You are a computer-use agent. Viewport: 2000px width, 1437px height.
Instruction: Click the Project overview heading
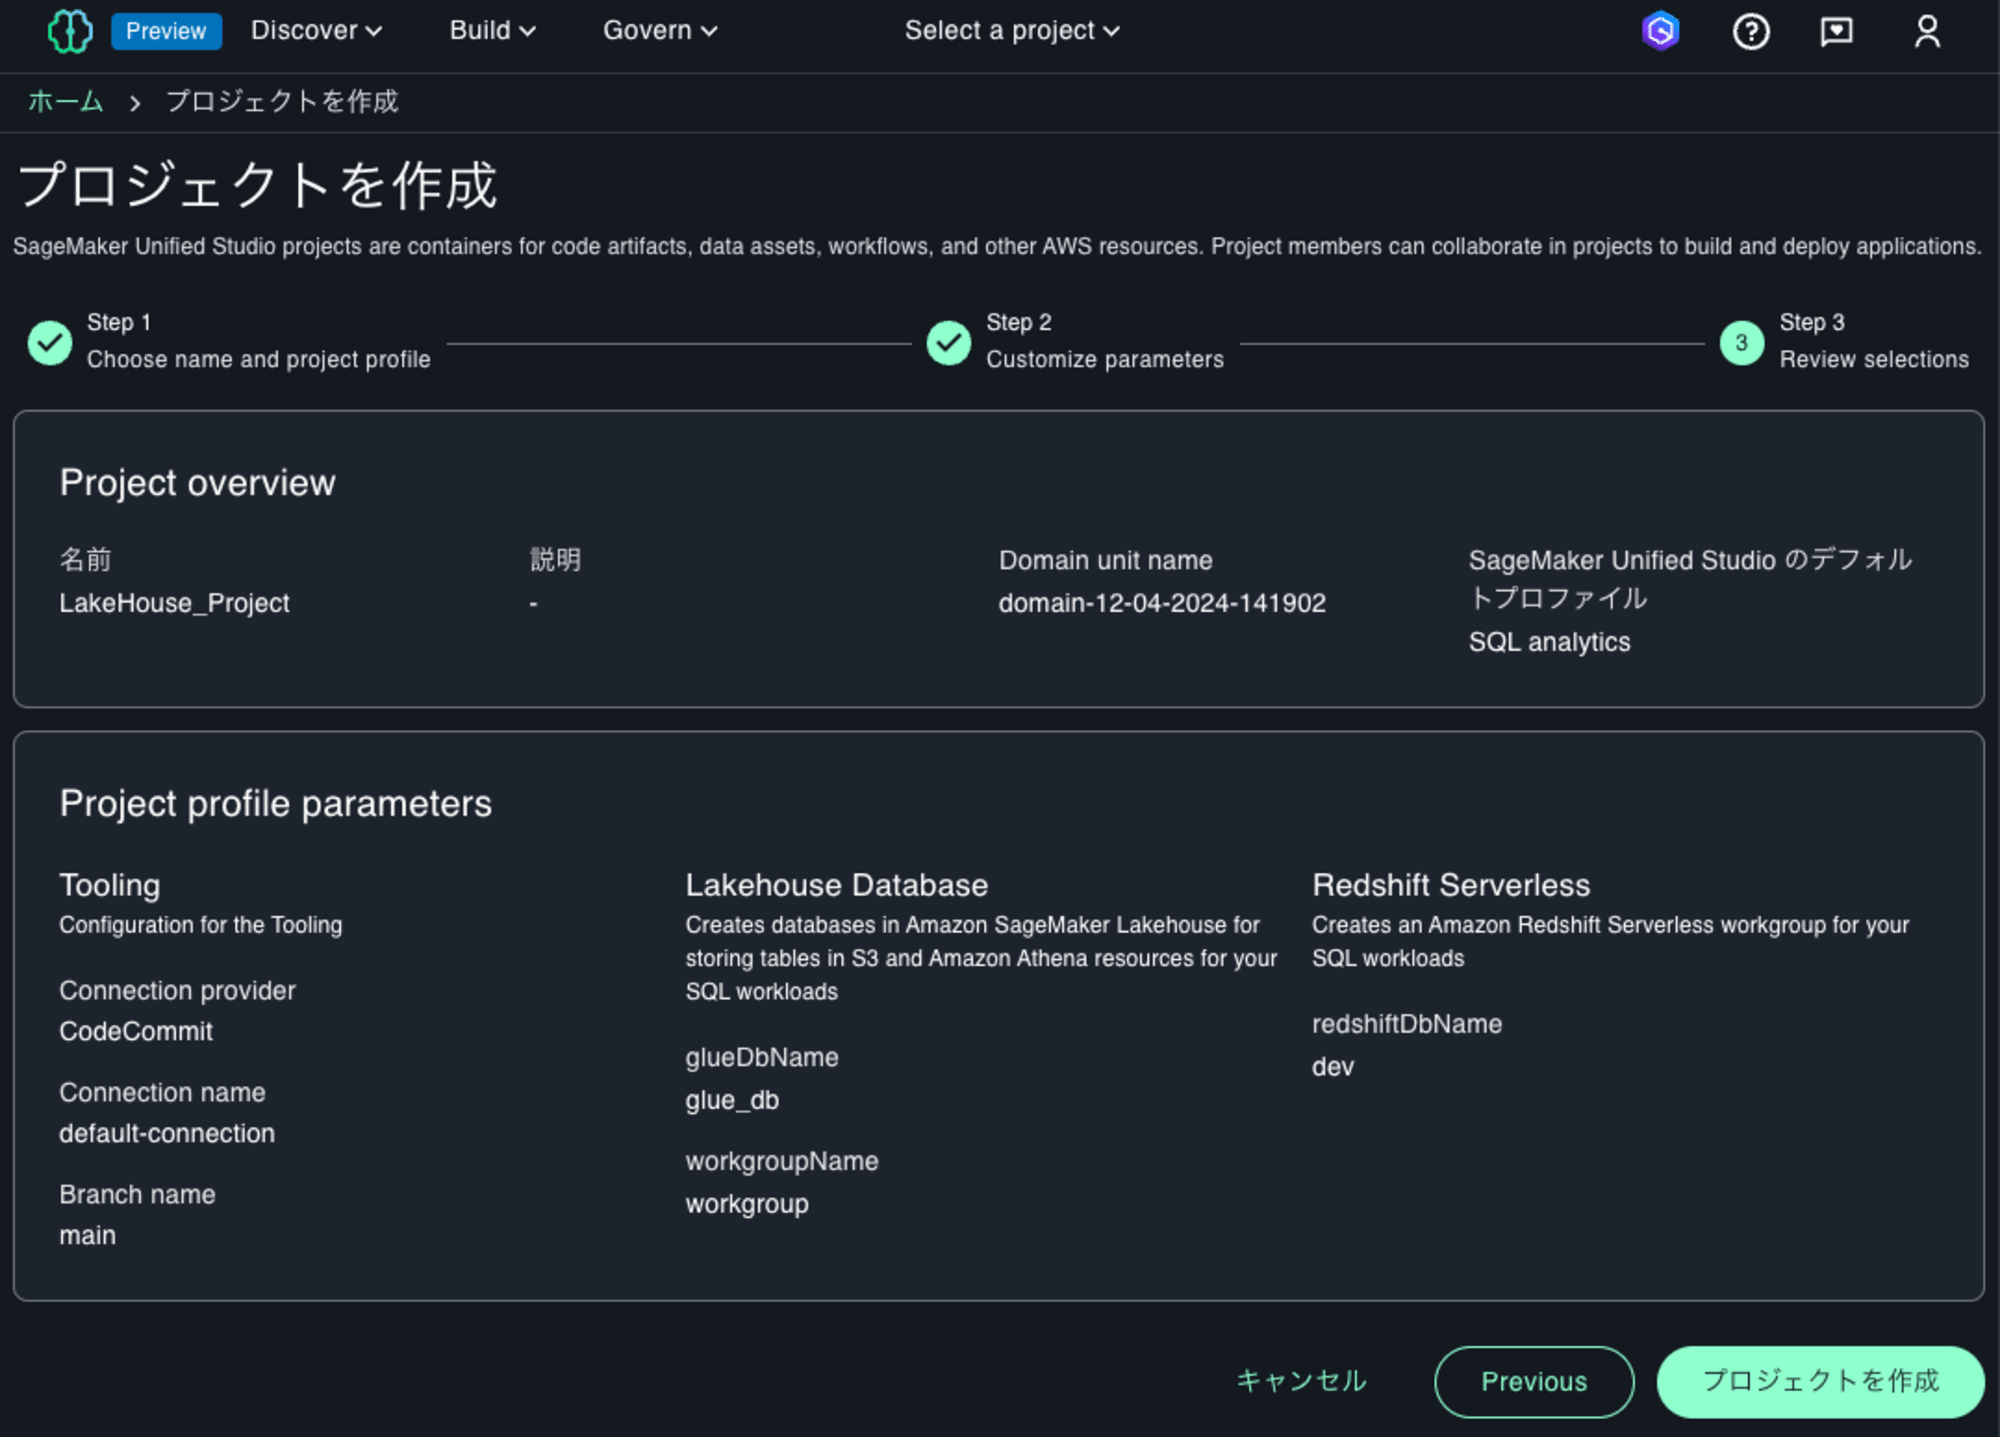pos(198,483)
